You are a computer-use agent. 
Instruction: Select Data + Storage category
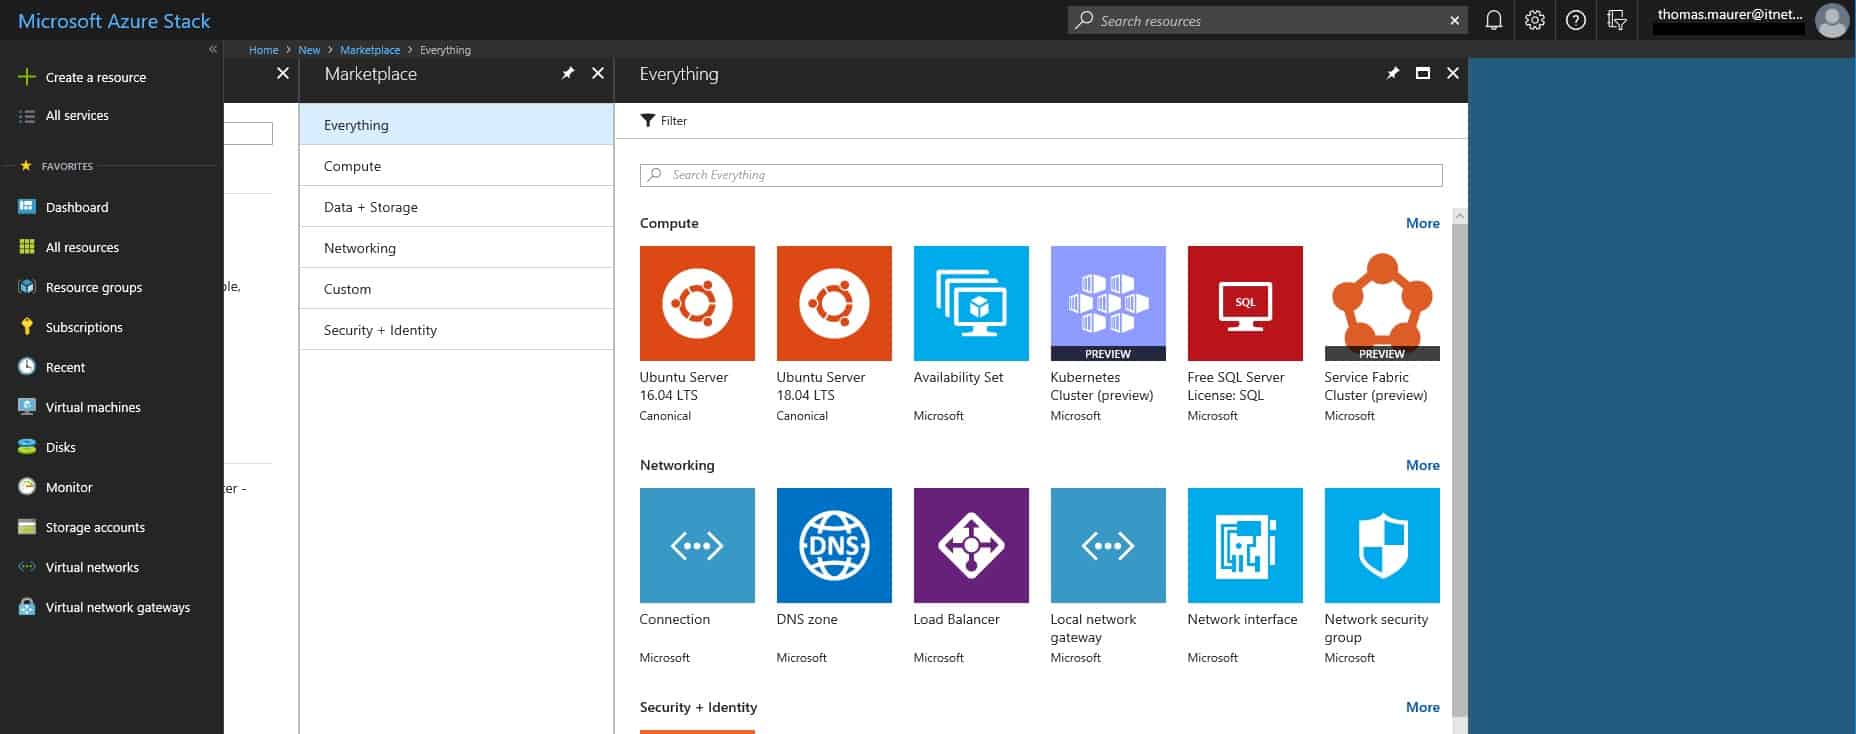[x=456, y=207]
